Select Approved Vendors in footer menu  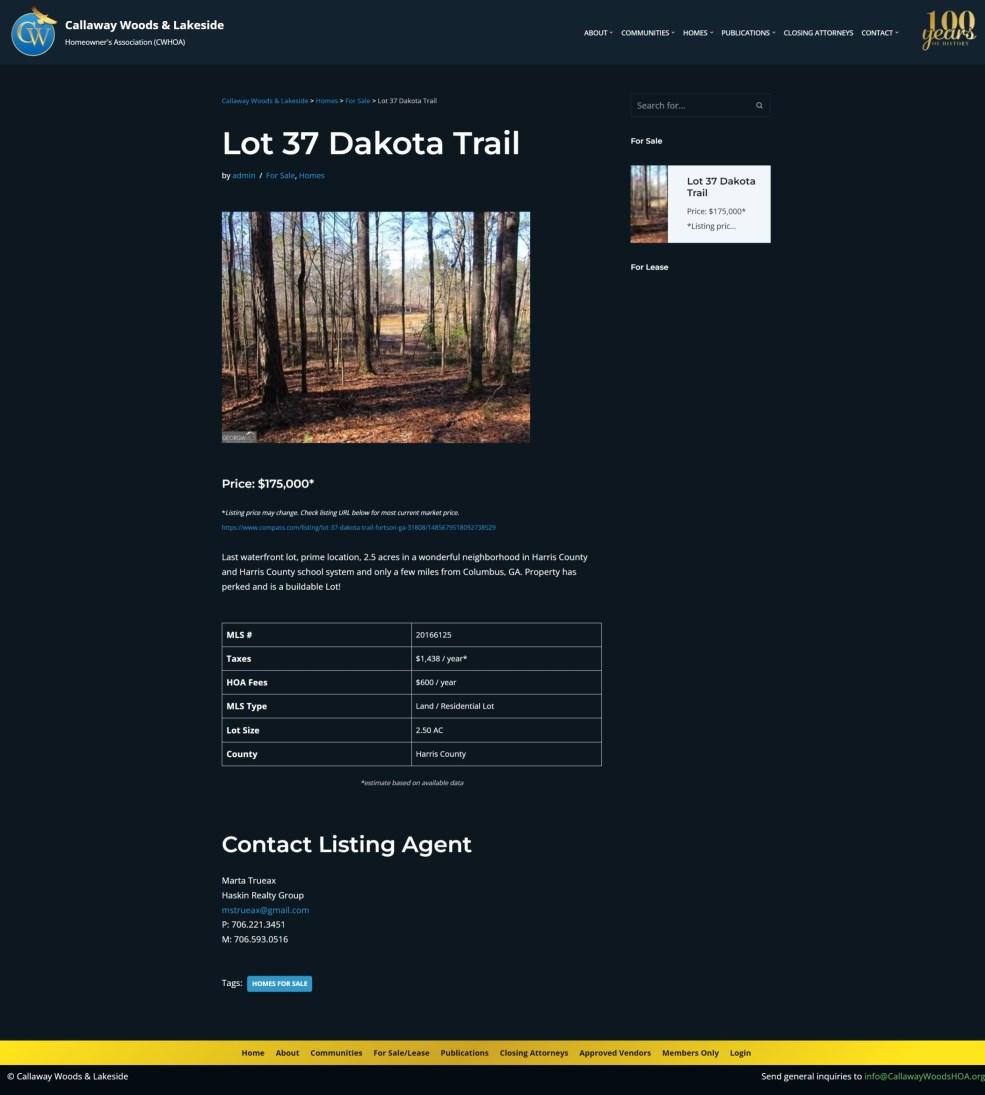point(615,1053)
